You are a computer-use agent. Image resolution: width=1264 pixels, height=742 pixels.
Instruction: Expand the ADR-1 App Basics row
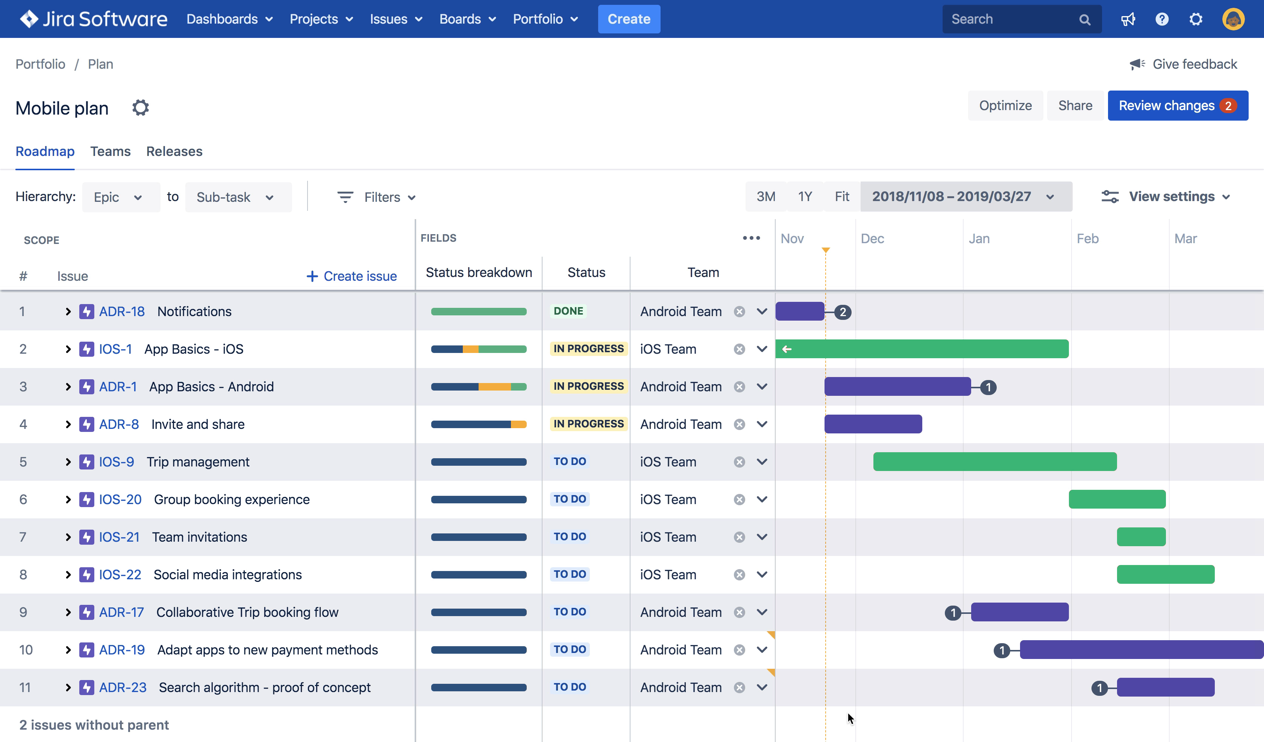[68, 387]
